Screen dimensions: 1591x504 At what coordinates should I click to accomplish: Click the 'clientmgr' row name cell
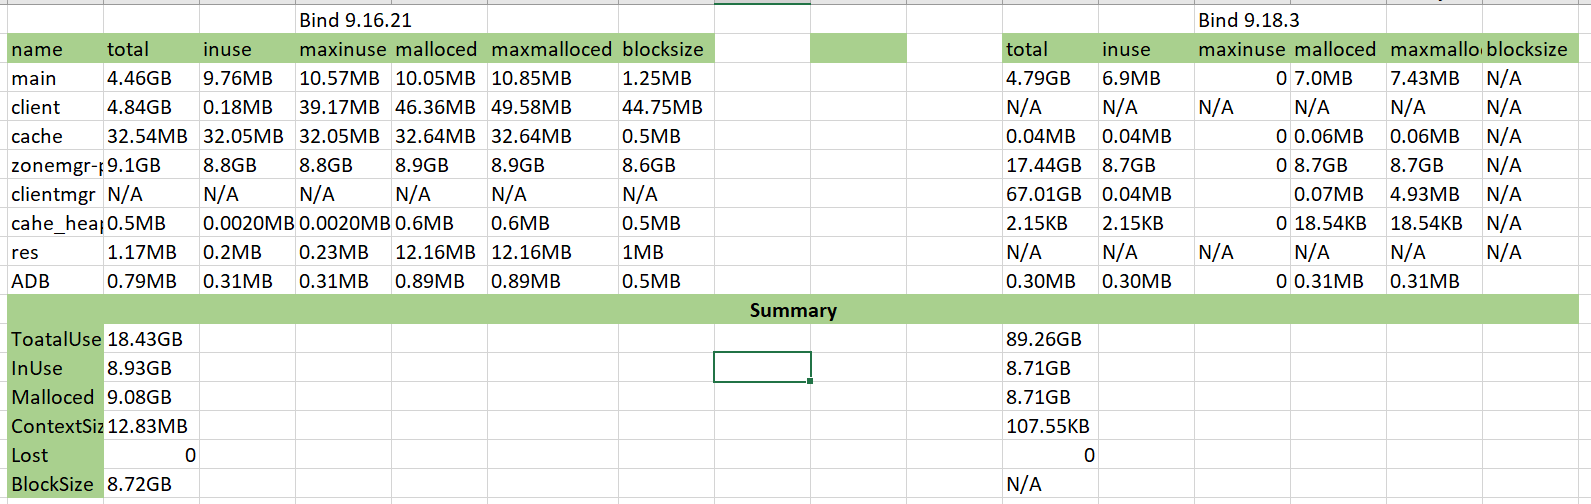(55, 194)
